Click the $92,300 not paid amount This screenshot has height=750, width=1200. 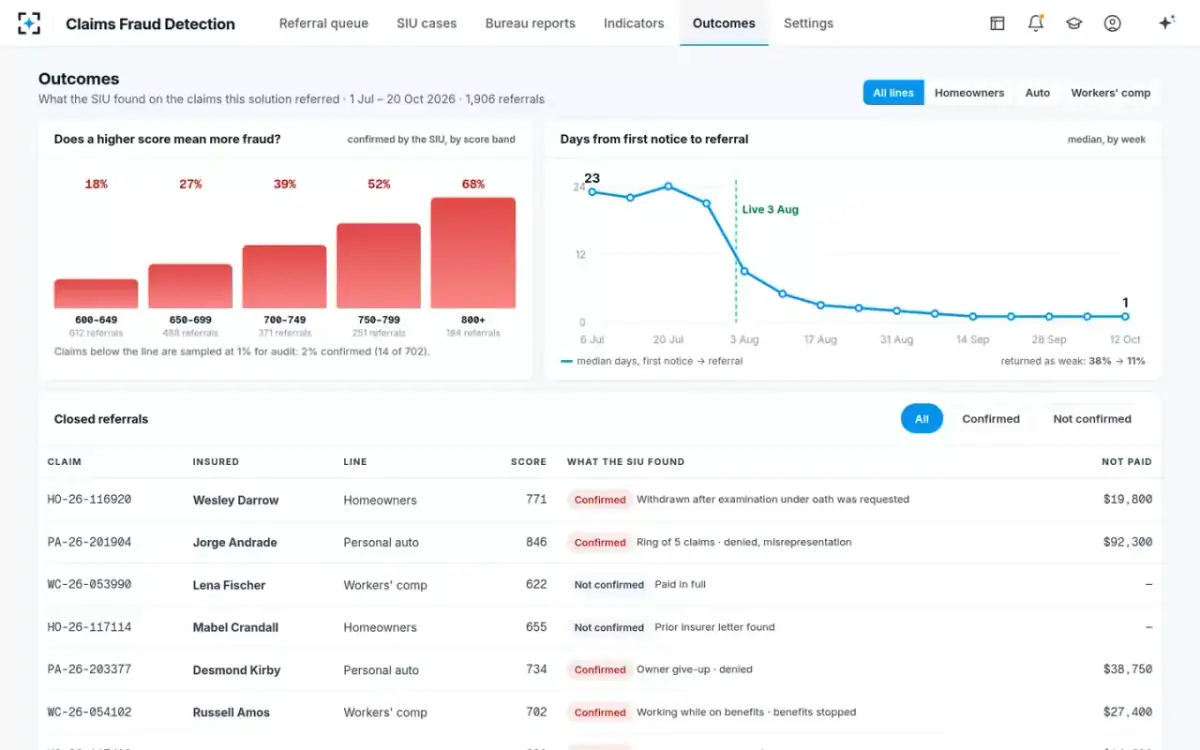coord(1127,542)
